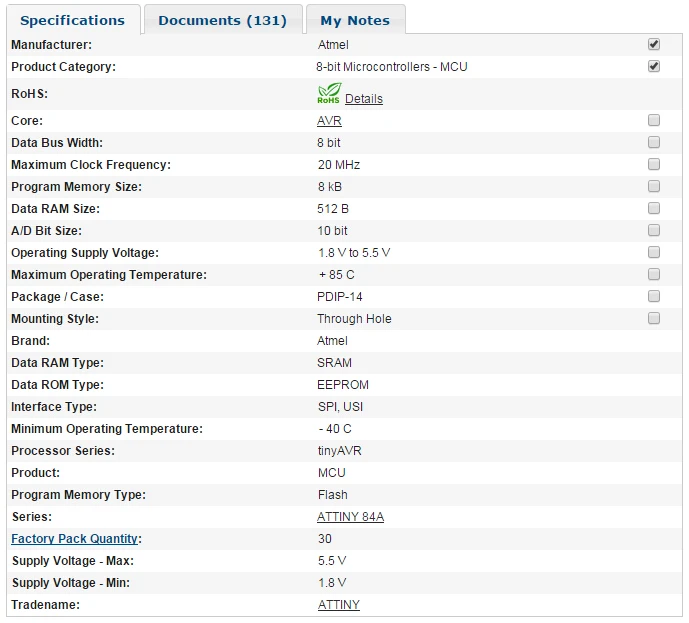Click the 'PDIP-14' package value
Viewport: 689px width, 623px height.
(x=340, y=297)
